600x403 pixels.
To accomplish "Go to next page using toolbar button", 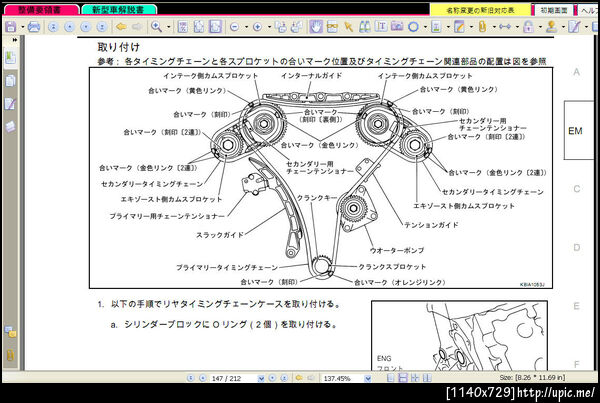I will pyautogui.click(x=86, y=27).
